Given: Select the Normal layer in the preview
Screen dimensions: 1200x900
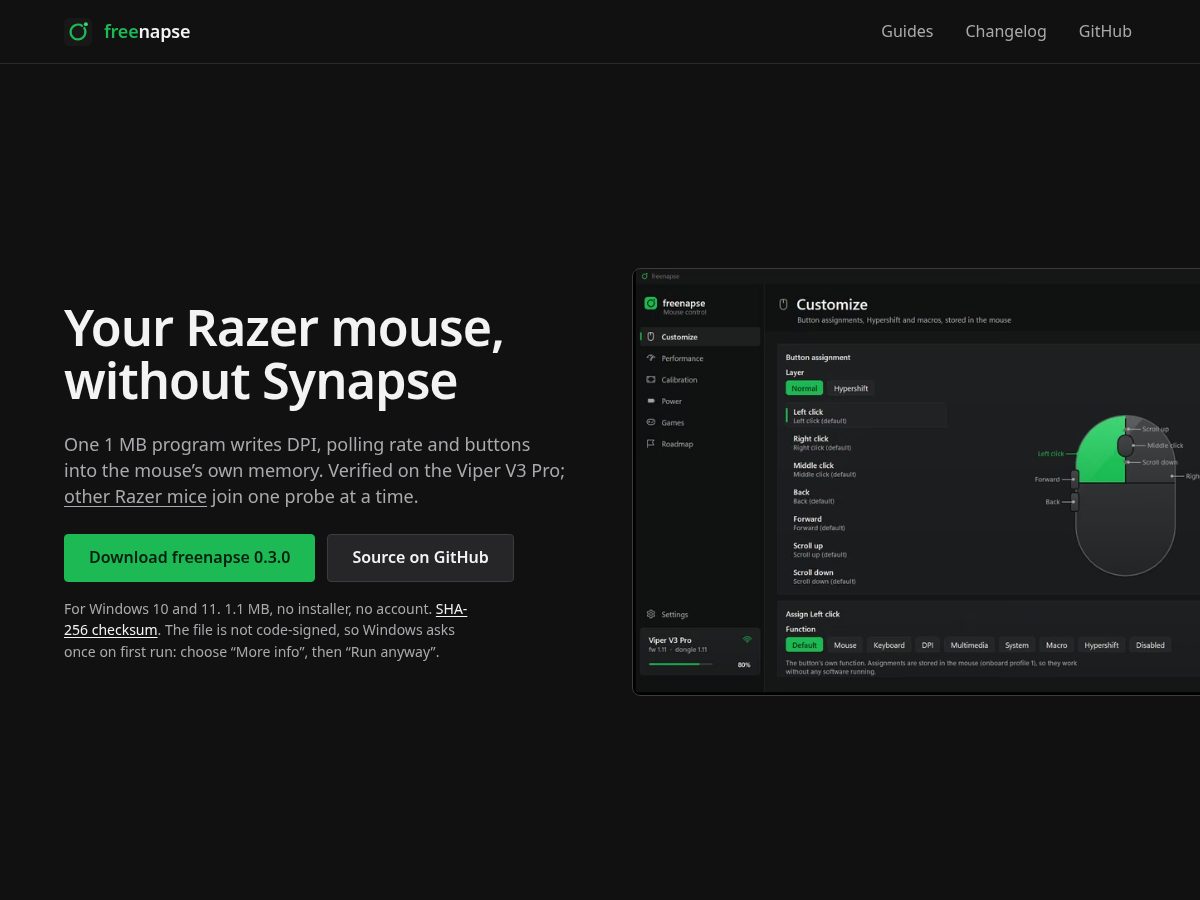Looking at the screenshot, I should tap(804, 388).
